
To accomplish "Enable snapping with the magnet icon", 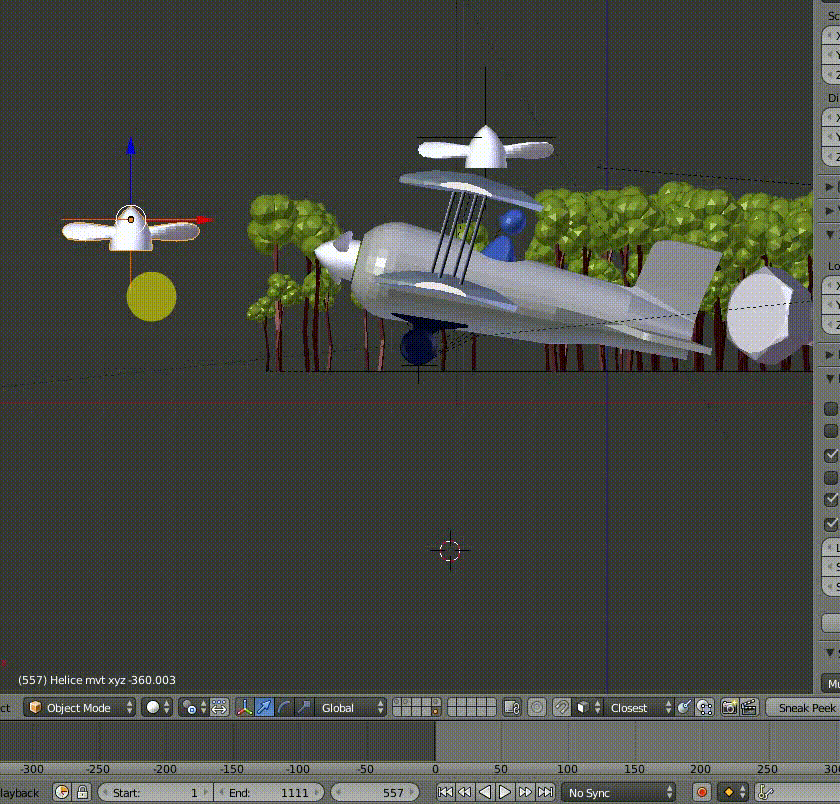I will click(x=561, y=707).
